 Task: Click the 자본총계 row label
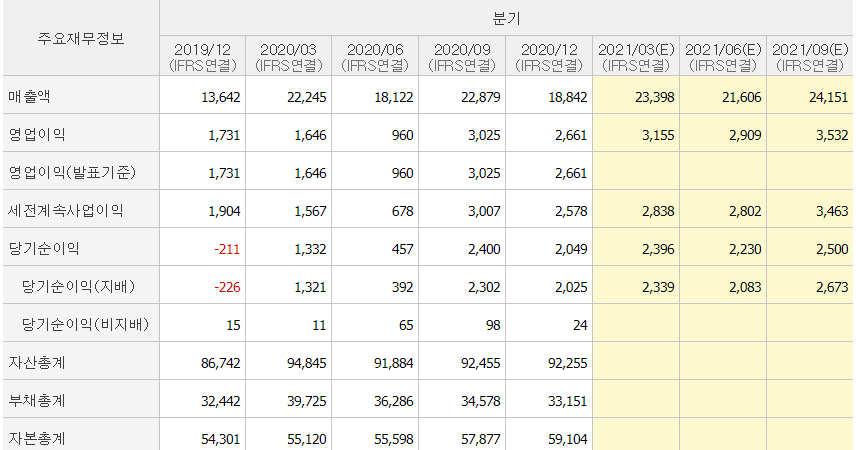pos(37,438)
